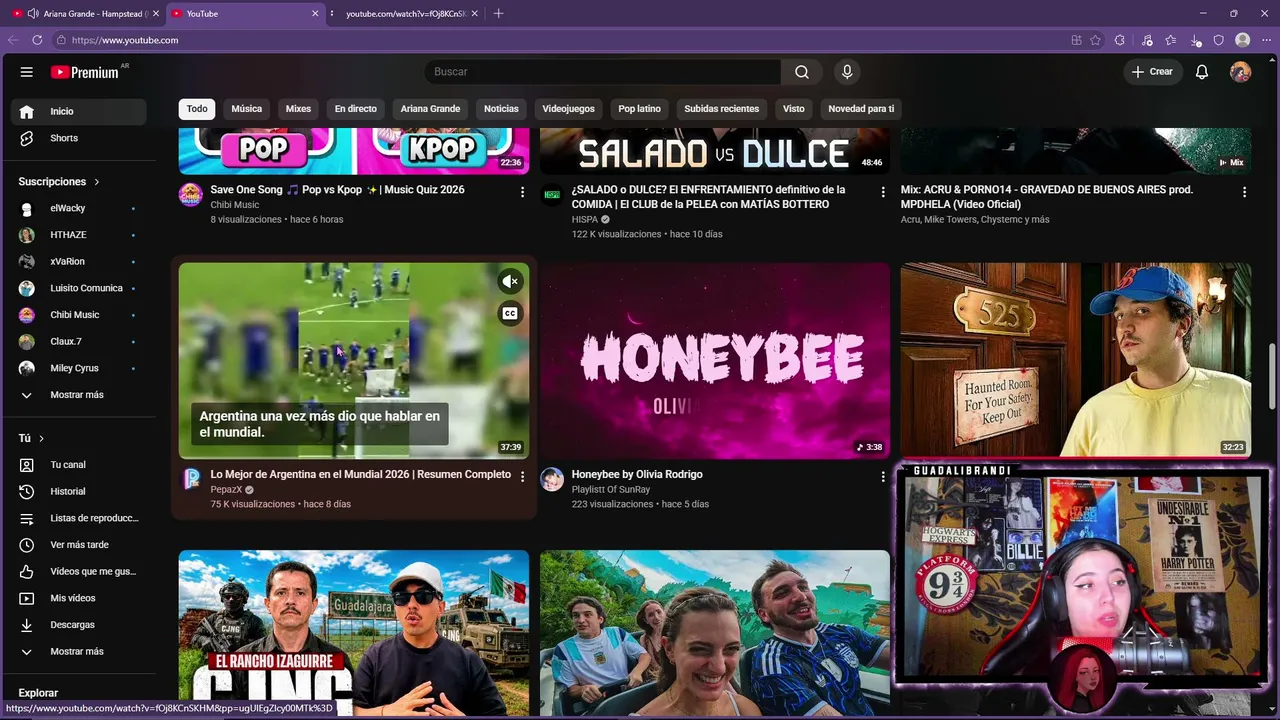Screen dimensions: 1280x720
Task: Open Miley Cyrus subscription channel
Action: (78, 368)
